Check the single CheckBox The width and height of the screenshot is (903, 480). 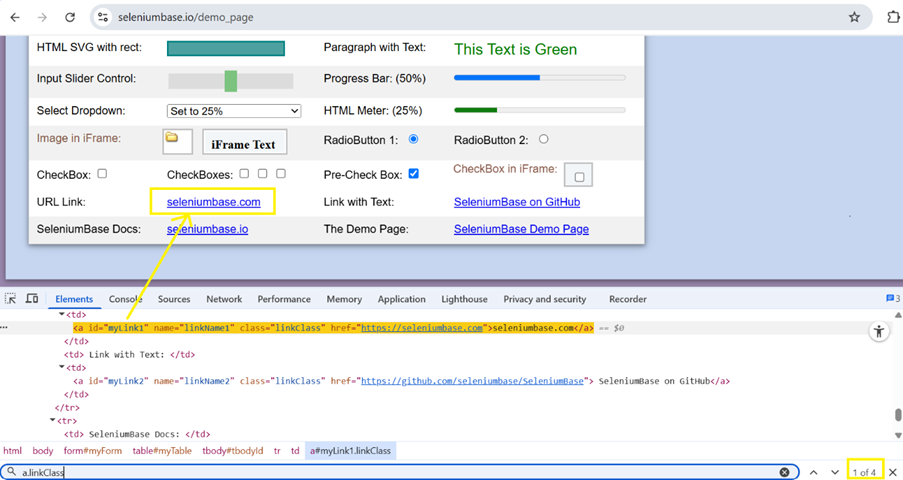[102, 173]
